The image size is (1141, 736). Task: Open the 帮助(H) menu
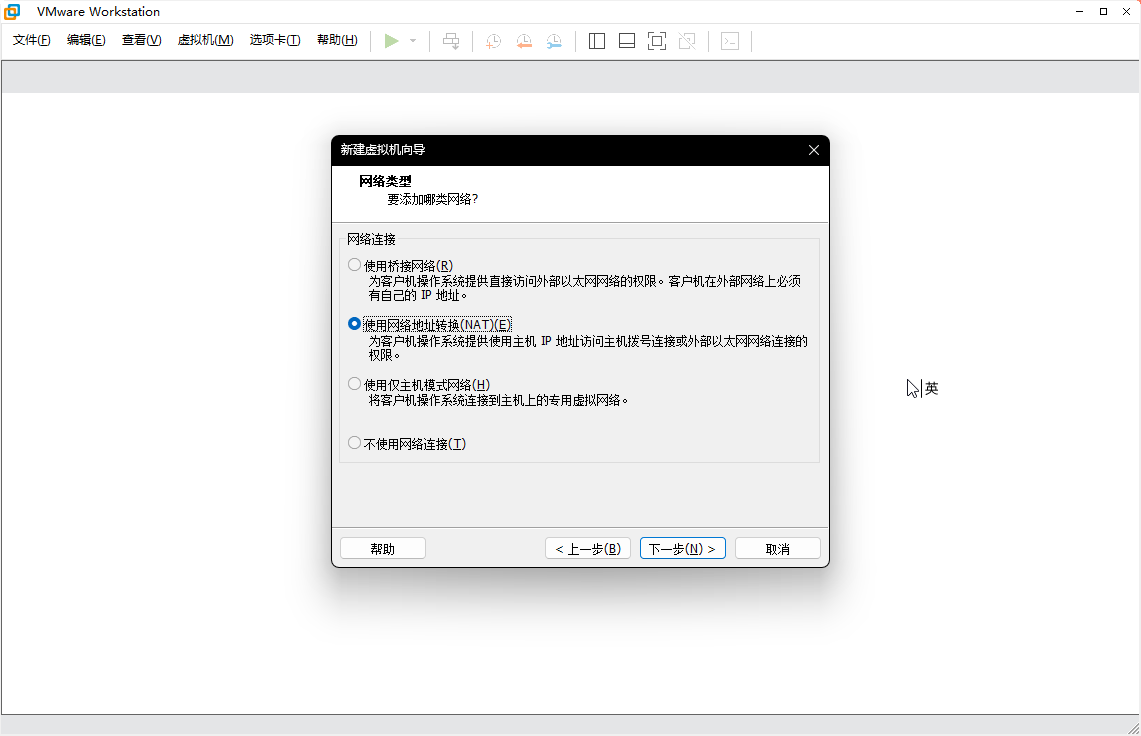337,40
